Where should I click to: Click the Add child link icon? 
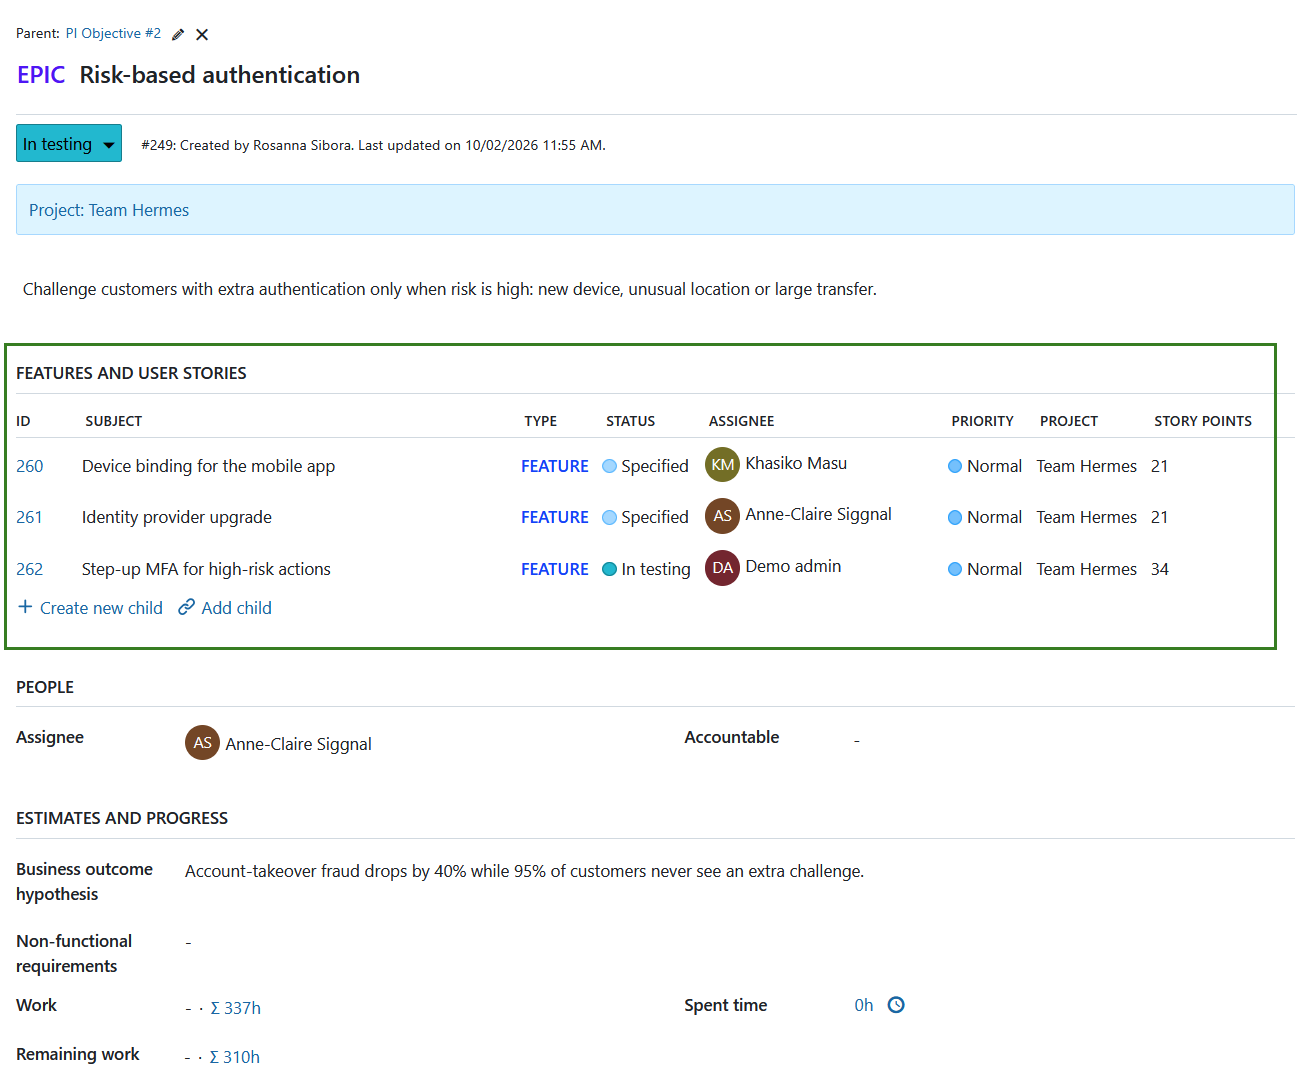186,607
